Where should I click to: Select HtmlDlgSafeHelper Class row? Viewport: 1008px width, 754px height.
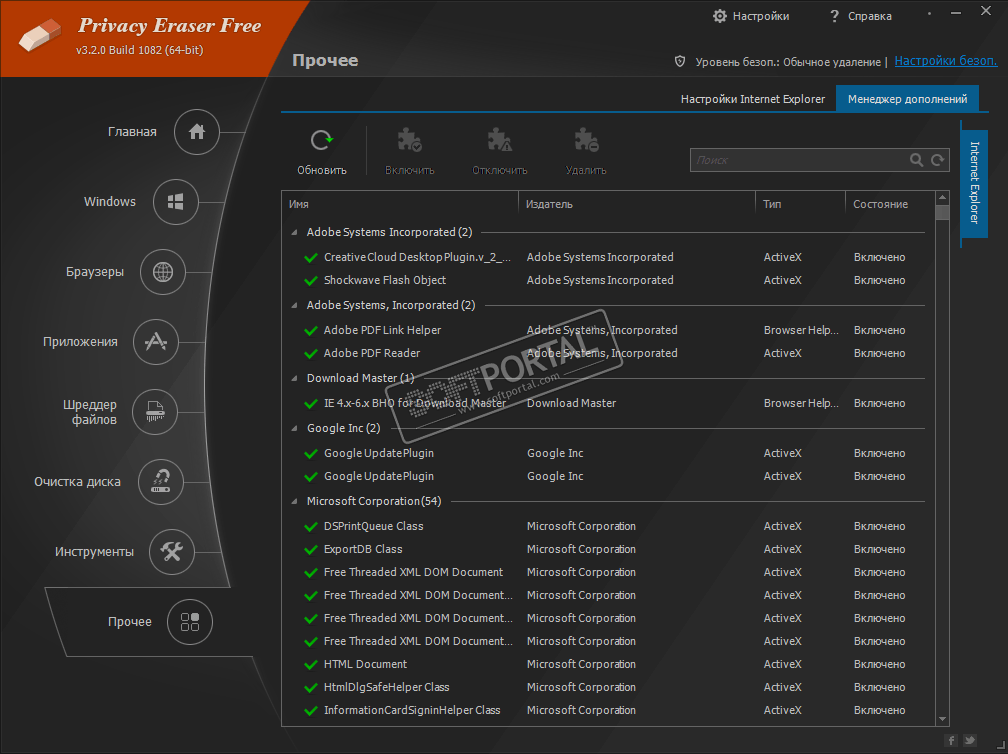tap(609, 688)
